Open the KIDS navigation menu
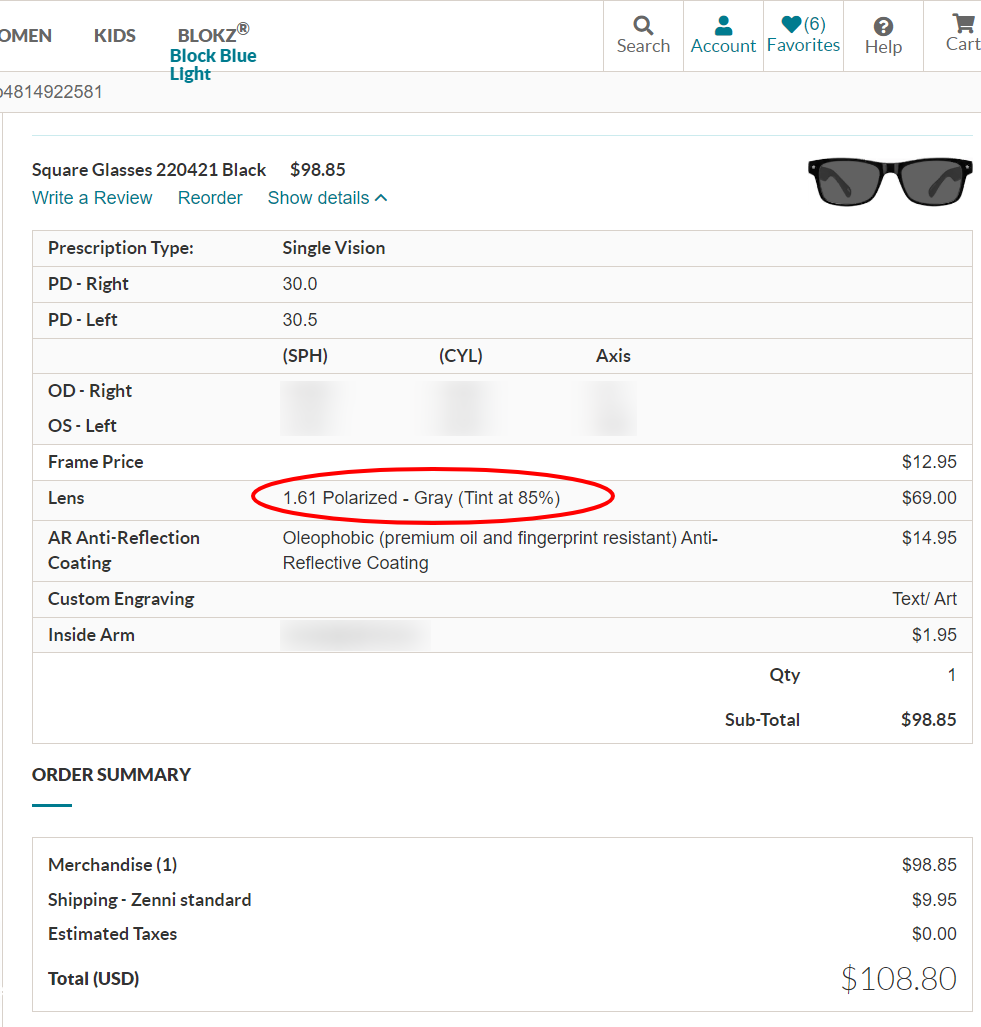 point(115,36)
